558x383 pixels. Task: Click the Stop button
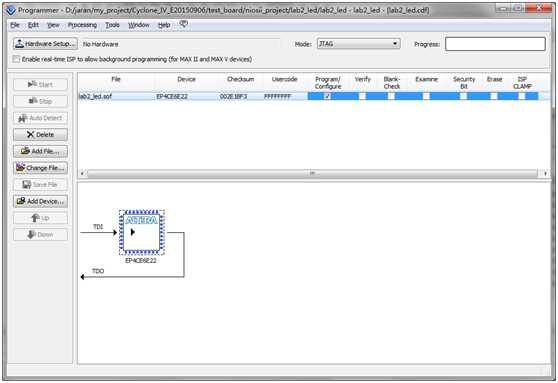pyautogui.click(x=40, y=101)
